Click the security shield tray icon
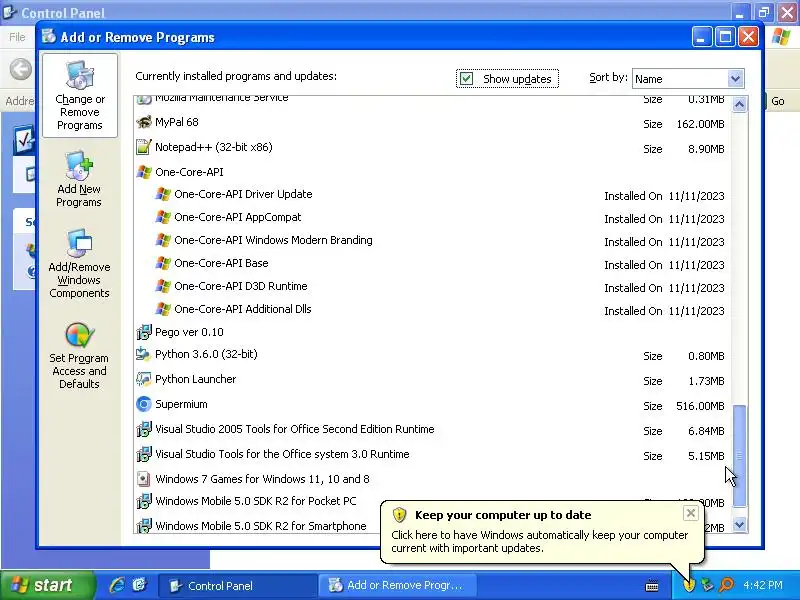 [689, 585]
